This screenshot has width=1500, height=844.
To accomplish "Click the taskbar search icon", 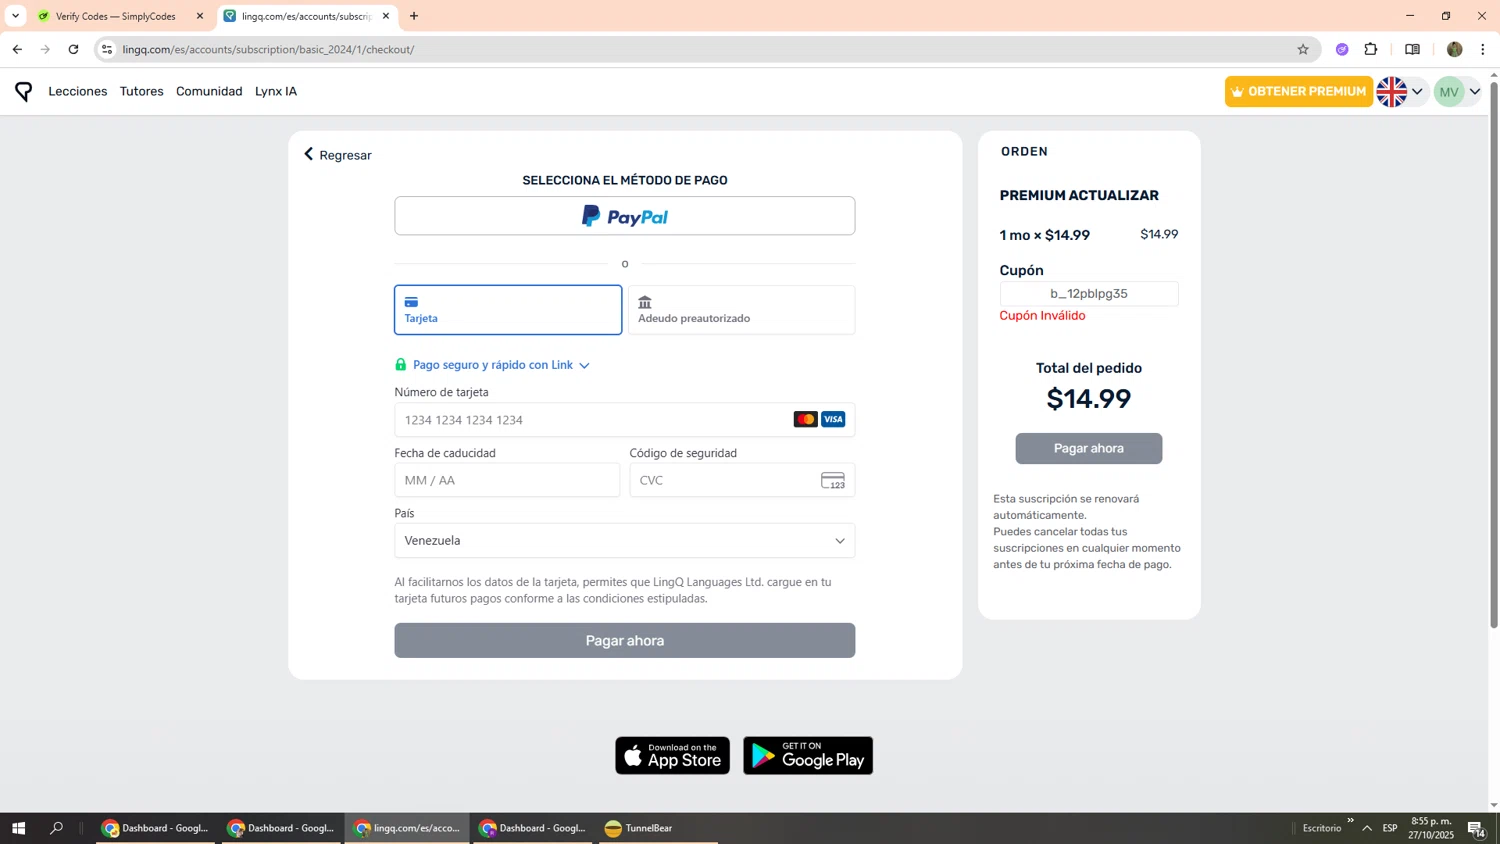I will tap(57, 828).
